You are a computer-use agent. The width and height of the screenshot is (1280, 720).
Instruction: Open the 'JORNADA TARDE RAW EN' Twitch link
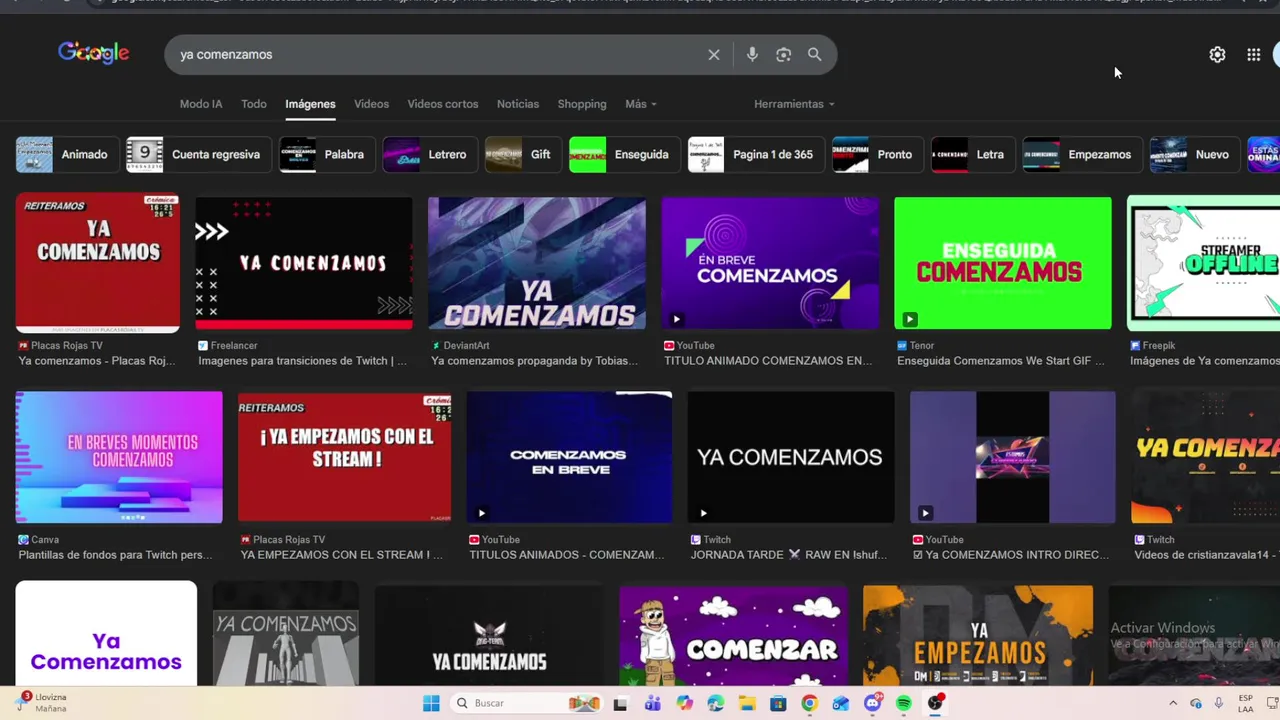(789, 555)
